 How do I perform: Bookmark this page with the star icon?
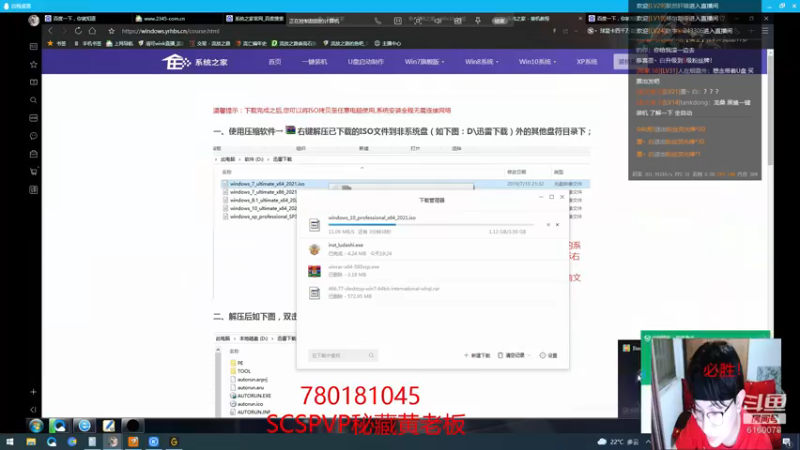(x=111, y=31)
